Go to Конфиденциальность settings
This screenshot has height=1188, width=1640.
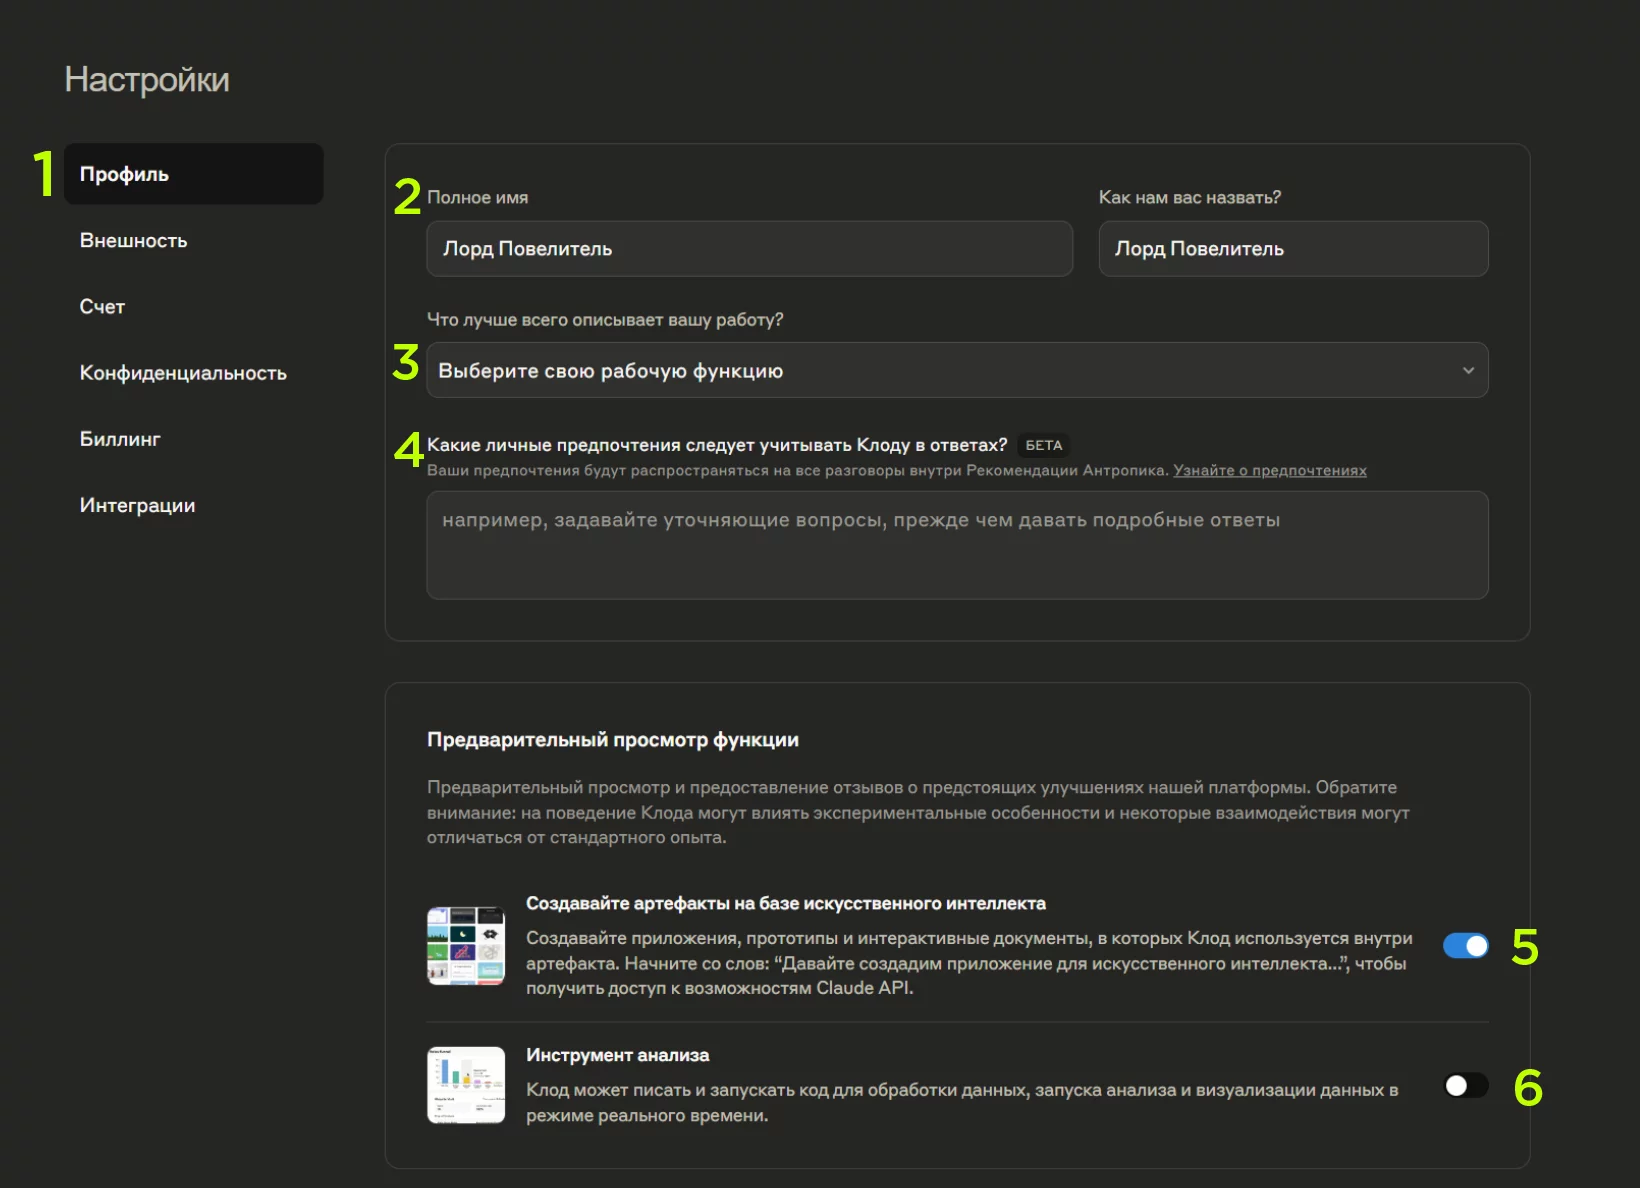coord(183,373)
